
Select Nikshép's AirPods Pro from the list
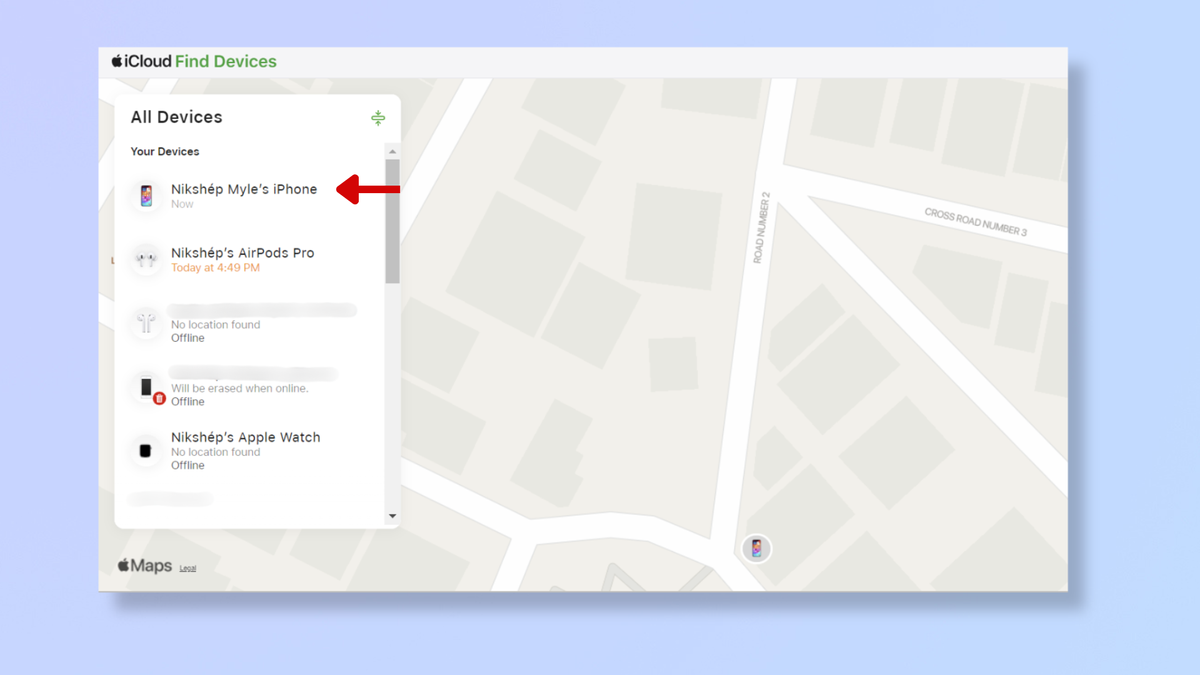tap(242, 253)
